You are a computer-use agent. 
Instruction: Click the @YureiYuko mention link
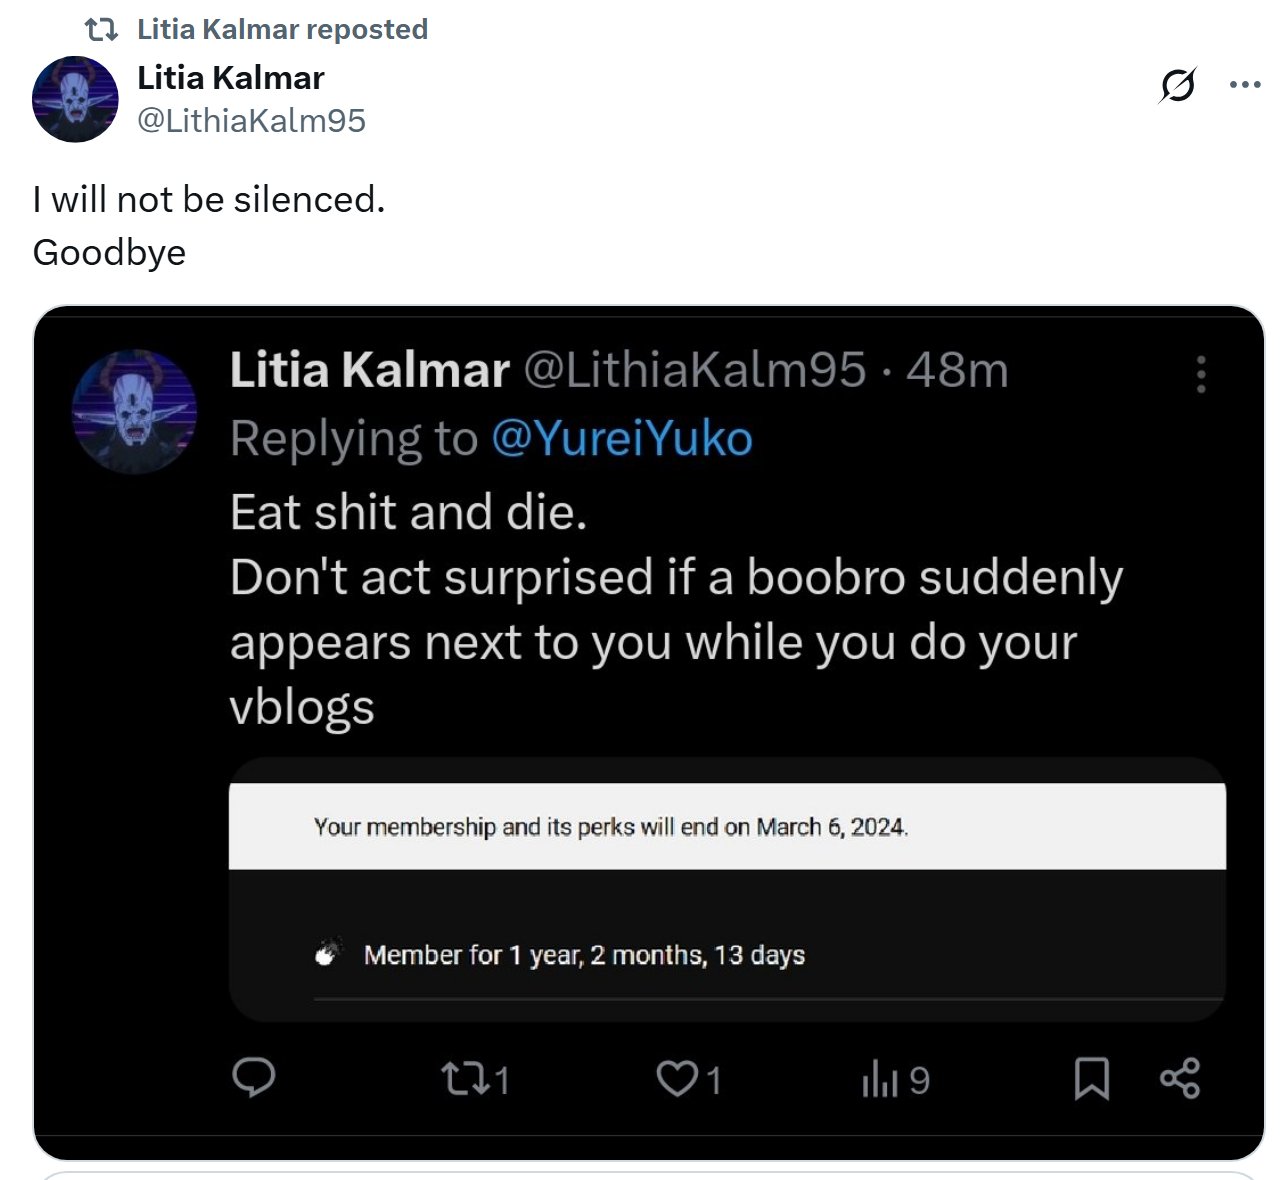(621, 439)
